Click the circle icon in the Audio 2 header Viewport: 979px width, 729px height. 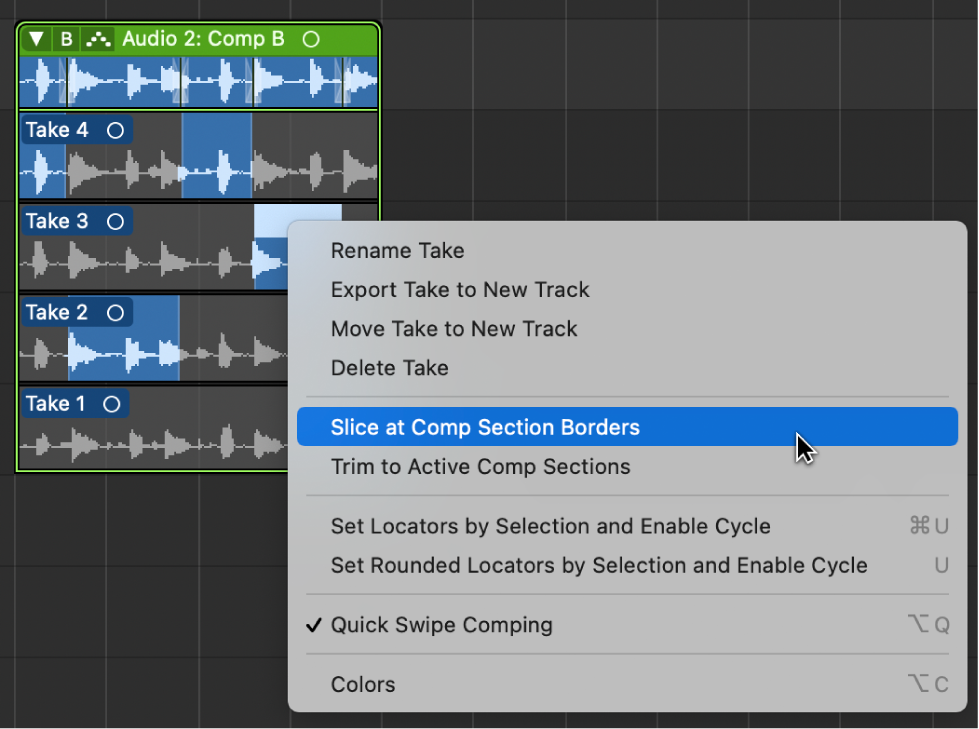click(310, 38)
